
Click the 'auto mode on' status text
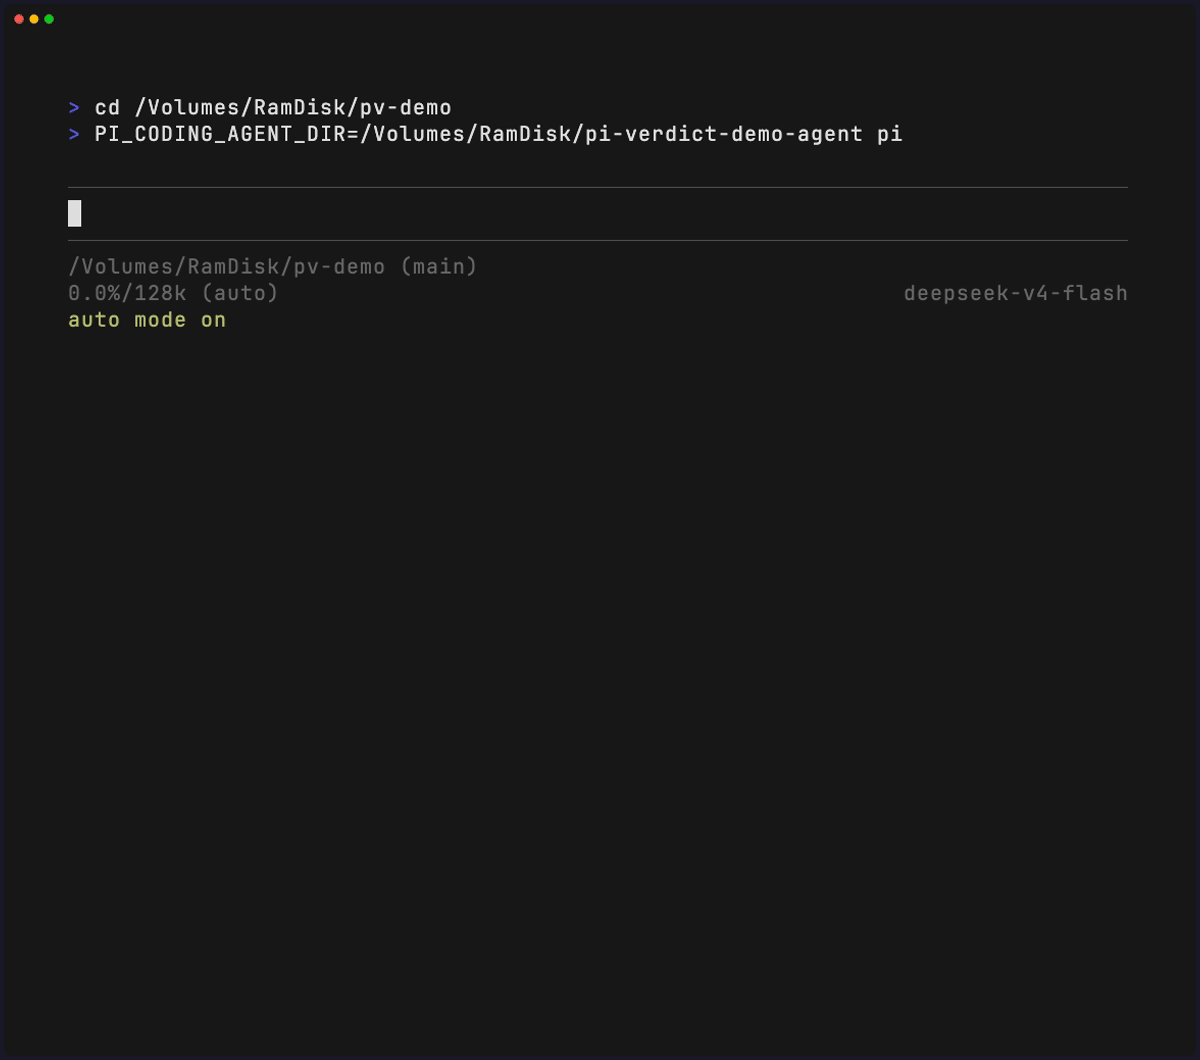[x=147, y=320]
